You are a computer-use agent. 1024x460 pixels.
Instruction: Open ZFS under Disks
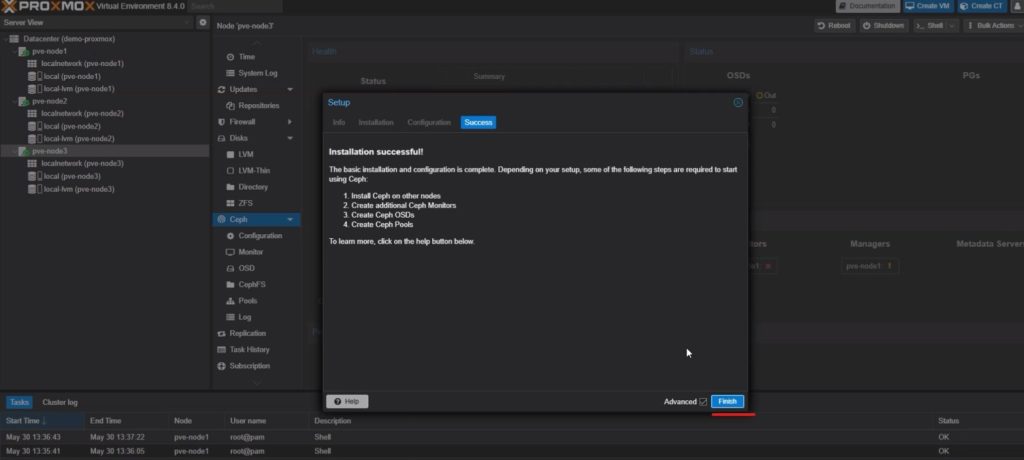coord(246,203)
